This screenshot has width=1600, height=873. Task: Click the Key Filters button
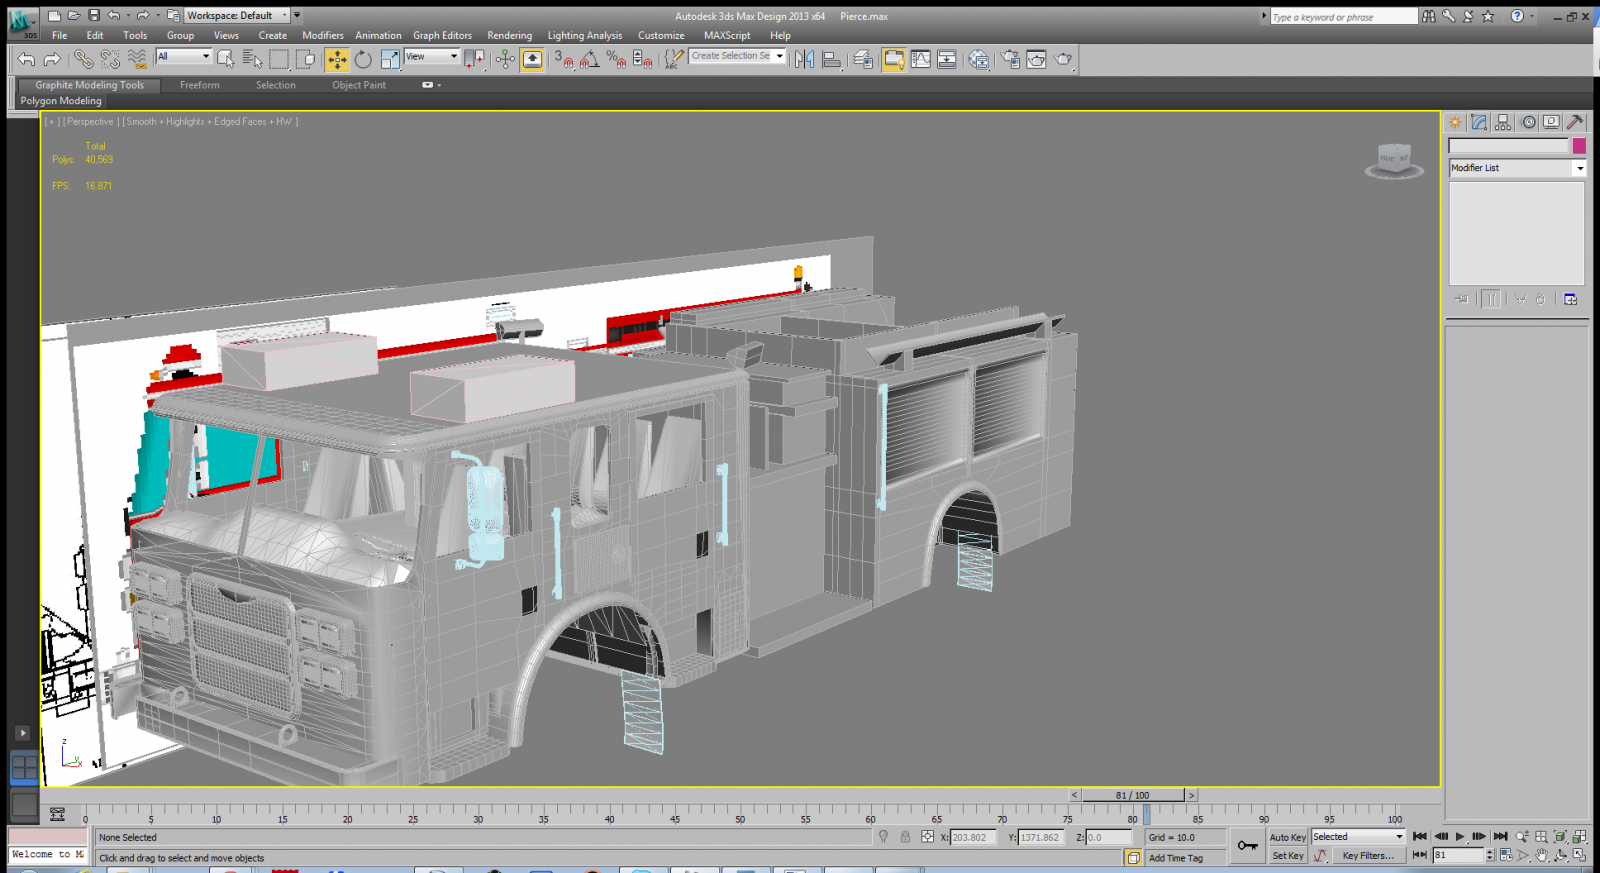pyautogui.click(x=1367, y=856)
